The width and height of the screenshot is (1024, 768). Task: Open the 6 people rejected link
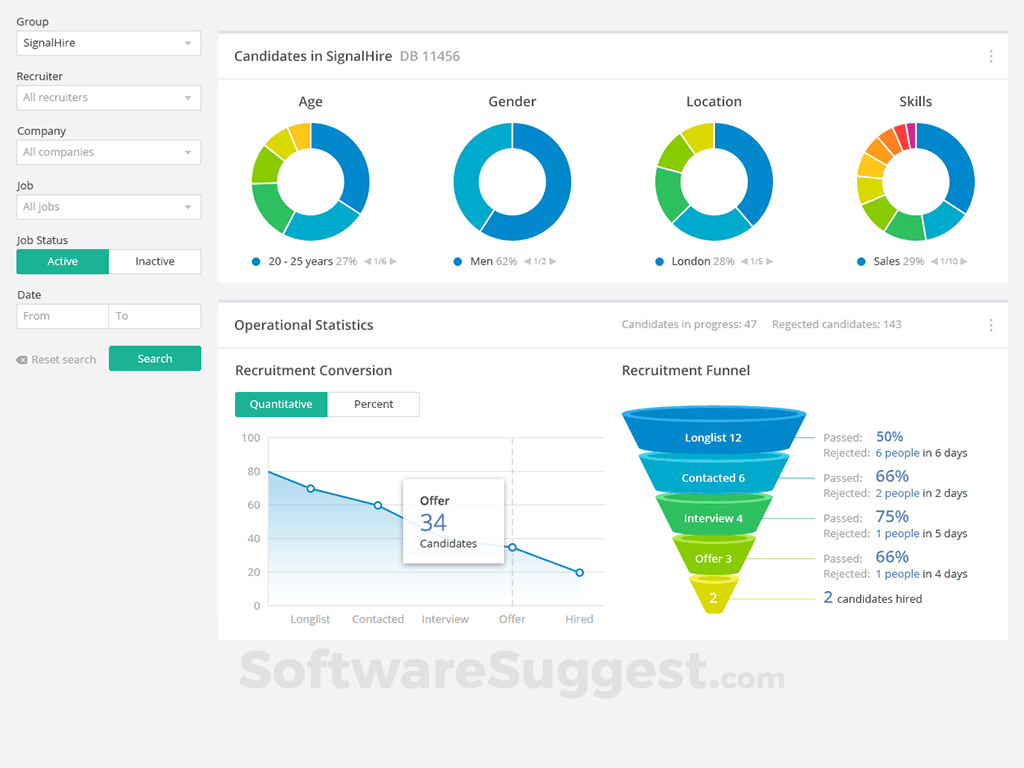(x=897, y=453)
